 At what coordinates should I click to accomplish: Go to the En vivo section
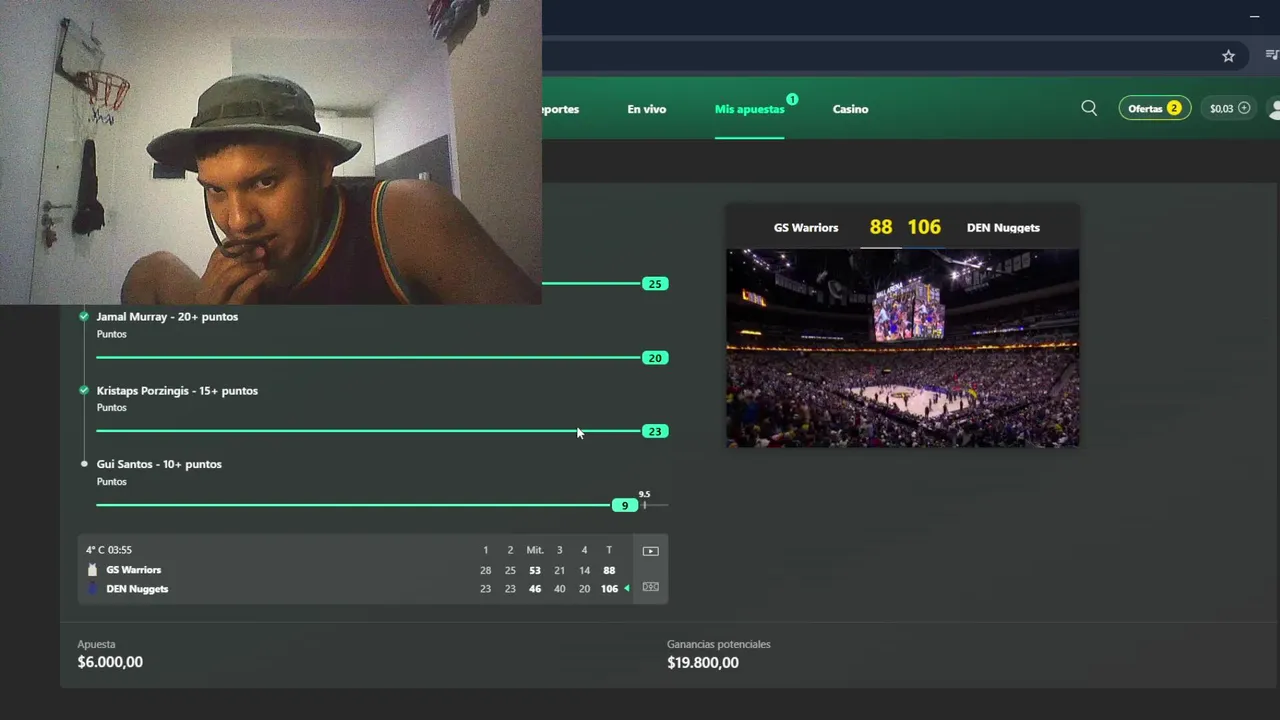tap(646, 109)
